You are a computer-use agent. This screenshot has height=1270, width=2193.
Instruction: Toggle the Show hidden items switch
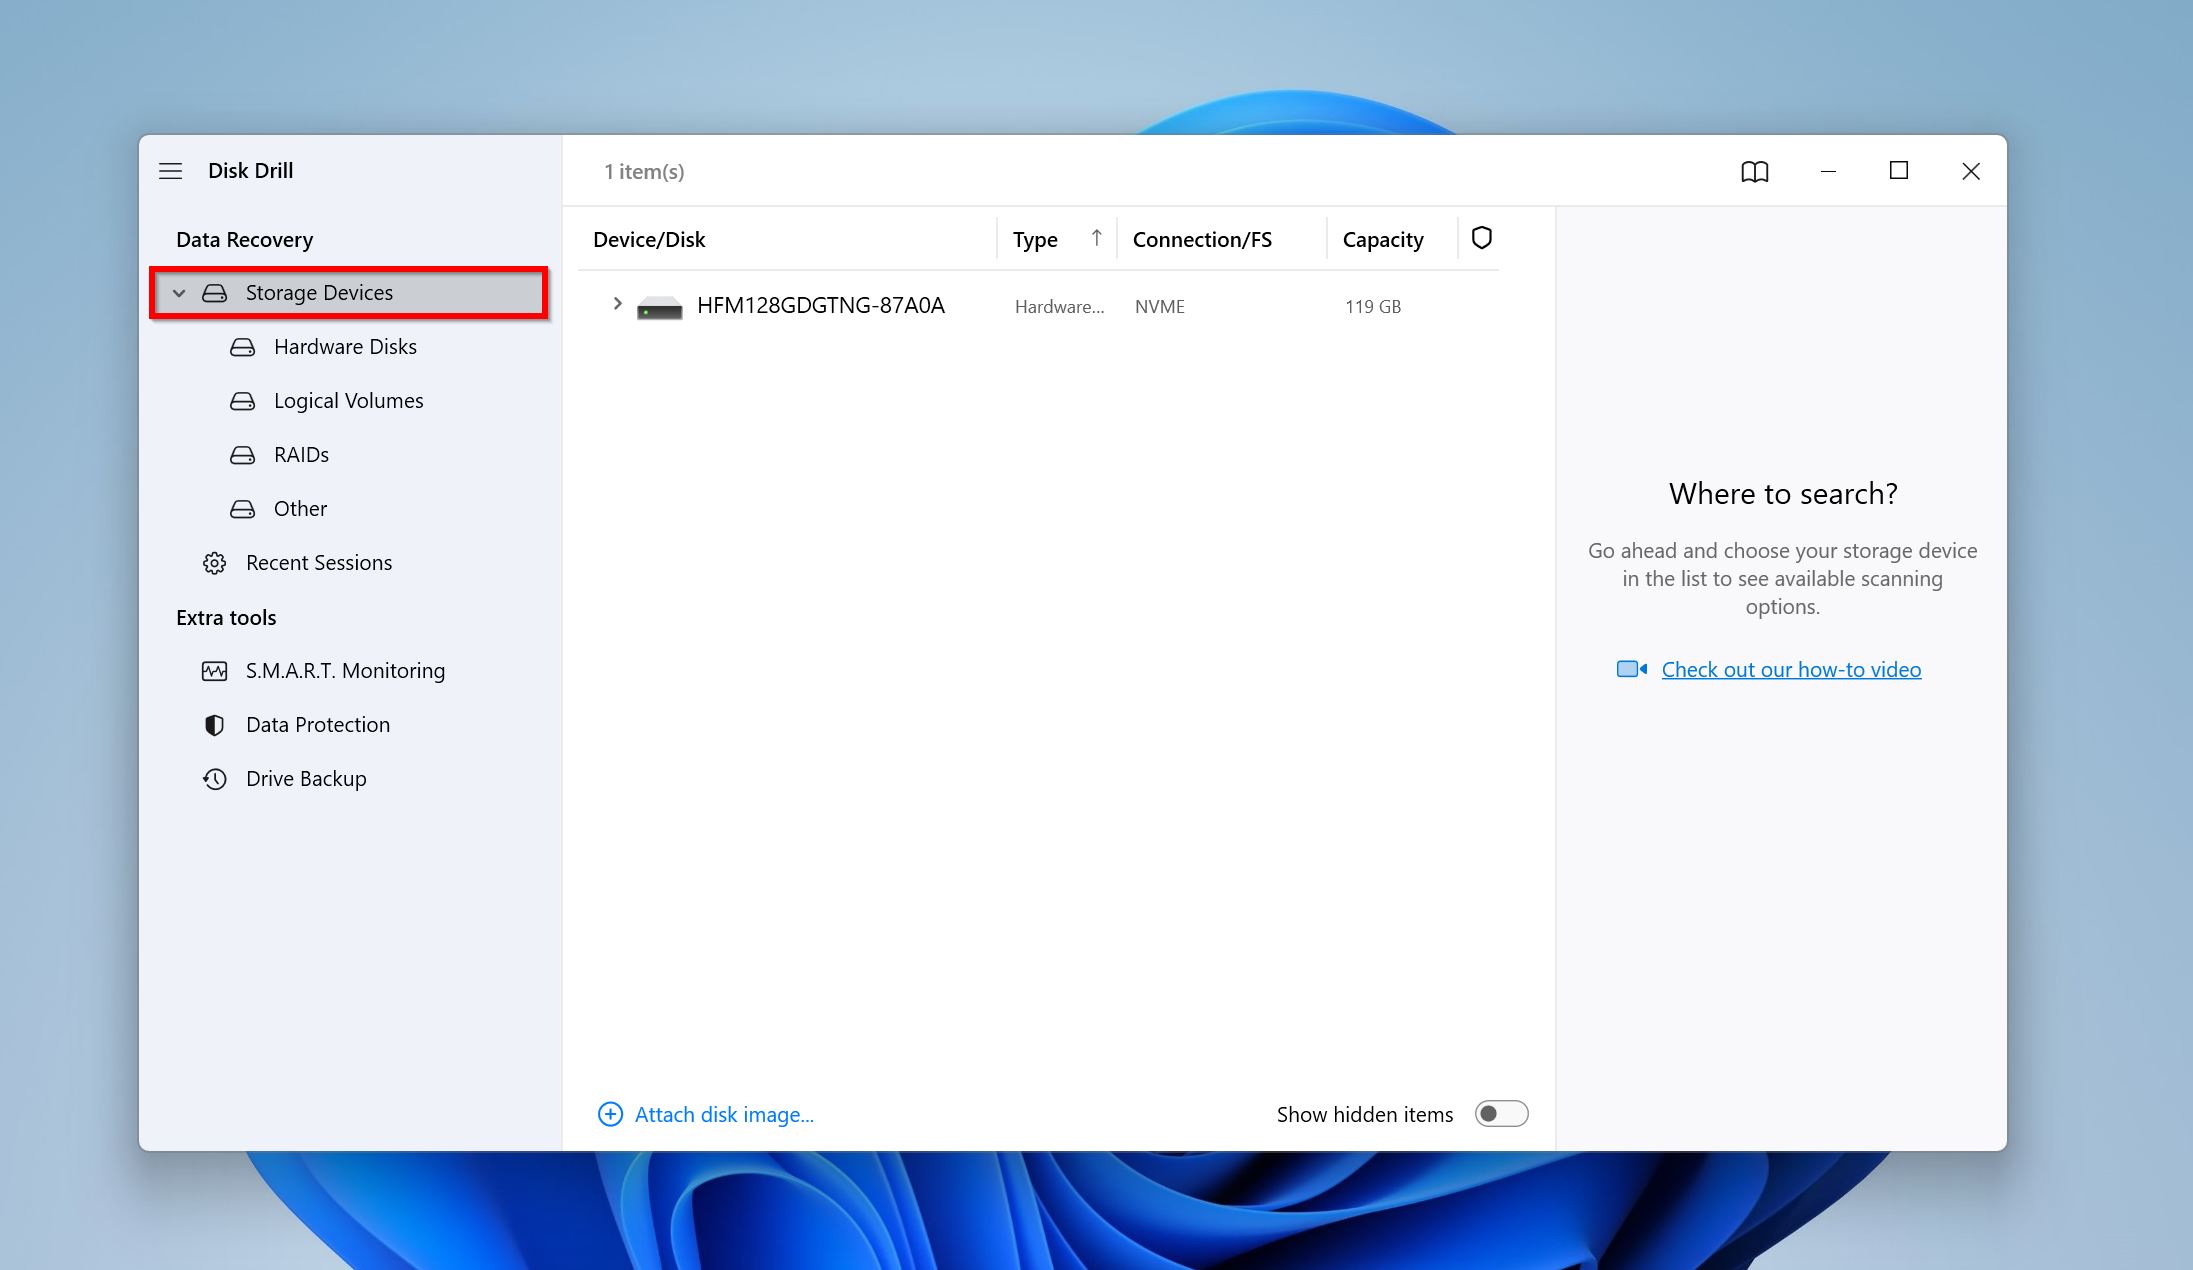pyautogui.click(x=1501, y=1114)
